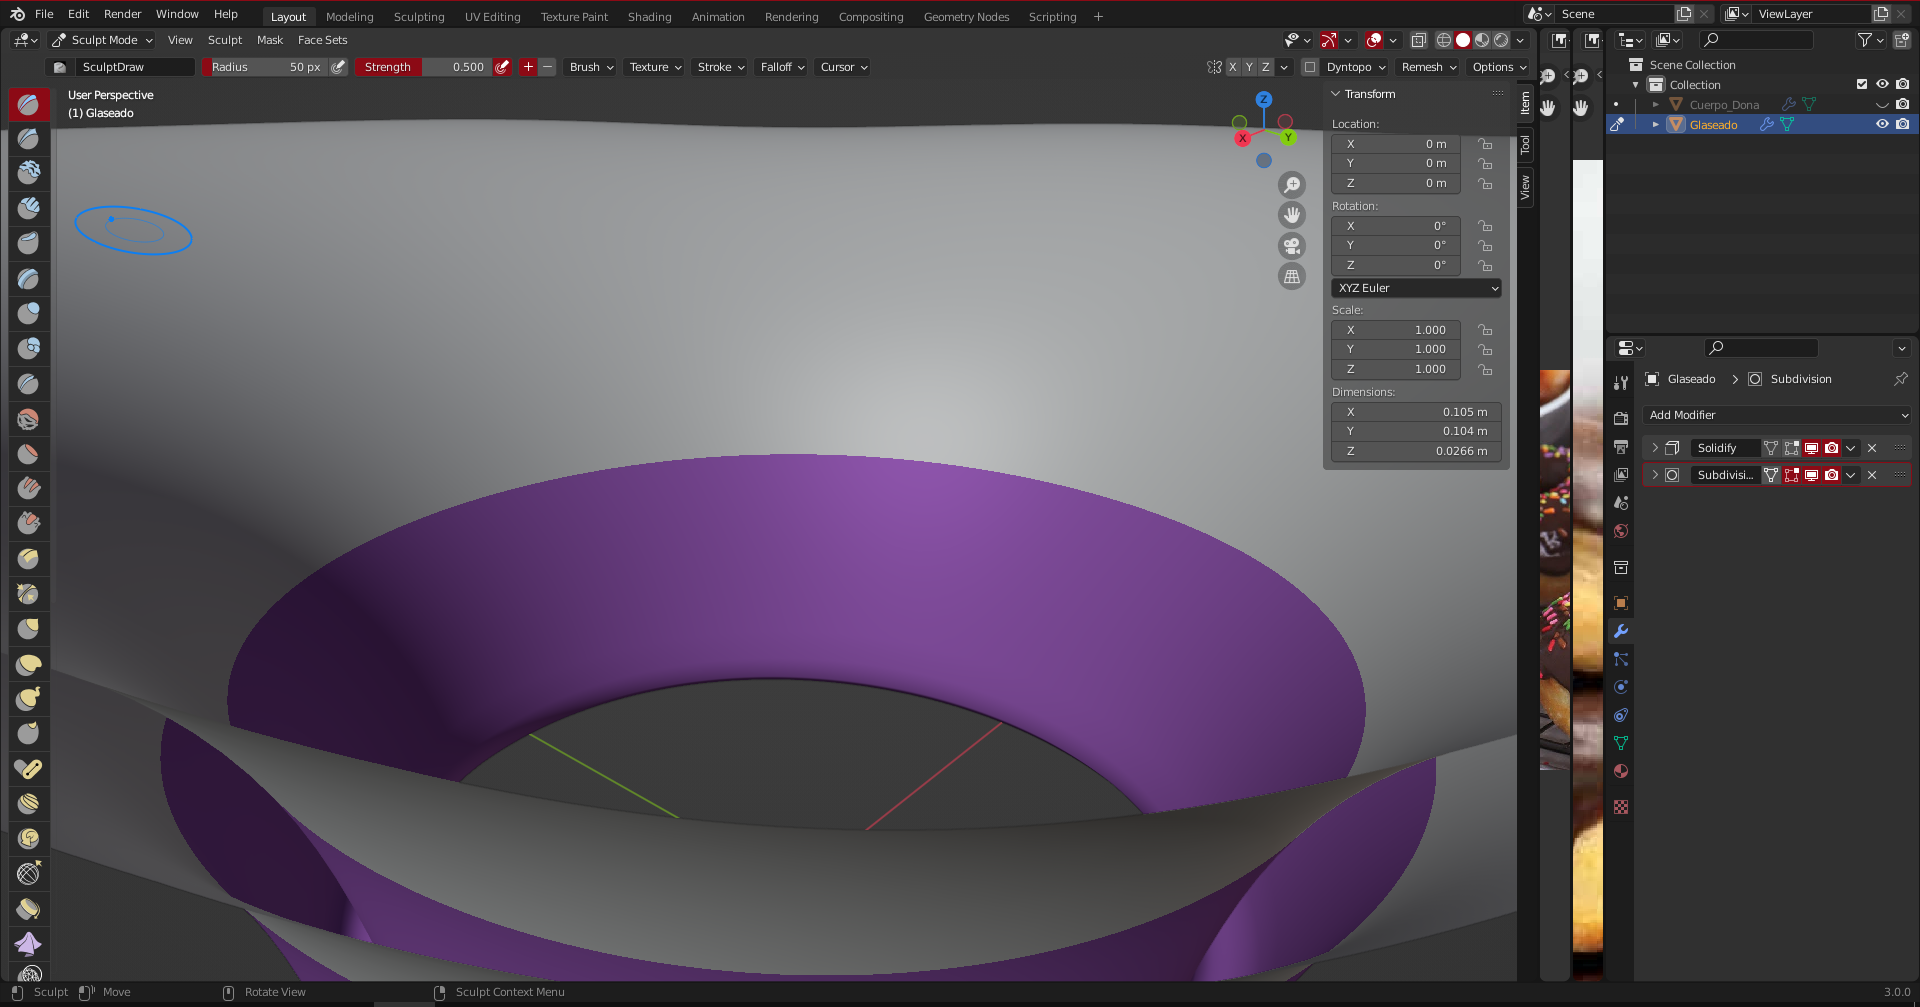Image resolution: width=1920 pixels, height=1007 pixels.
Task: Click the Stroke button
Action: coord(721,67)
